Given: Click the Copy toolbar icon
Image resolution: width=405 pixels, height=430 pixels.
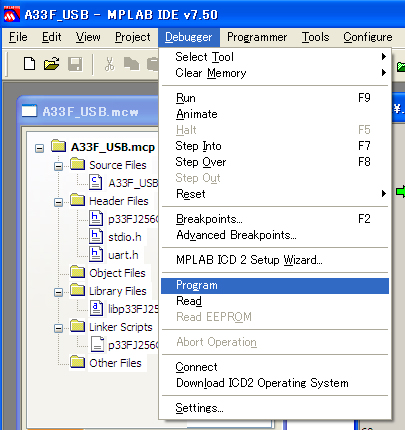Looking at the screenshot, I should [131, 64].
